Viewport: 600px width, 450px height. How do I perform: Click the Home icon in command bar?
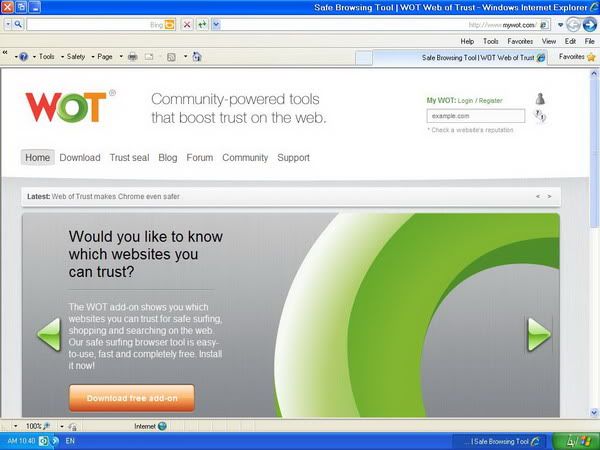197,57
